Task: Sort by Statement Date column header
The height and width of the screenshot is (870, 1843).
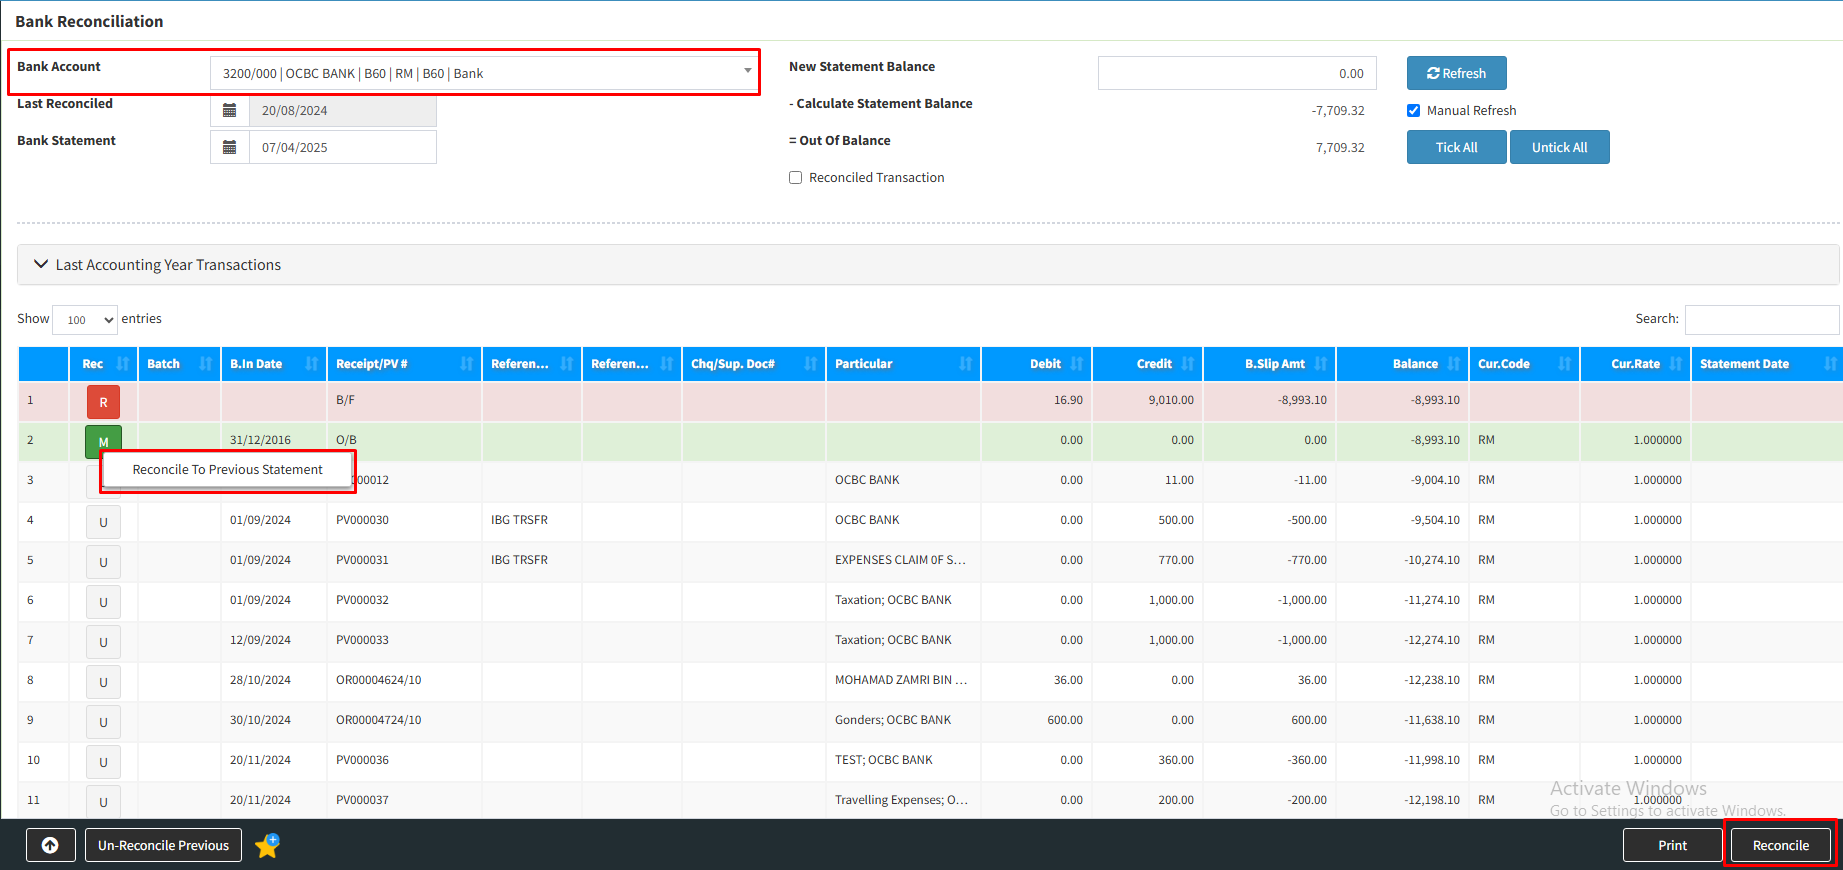Action: tap(1744, 364)
